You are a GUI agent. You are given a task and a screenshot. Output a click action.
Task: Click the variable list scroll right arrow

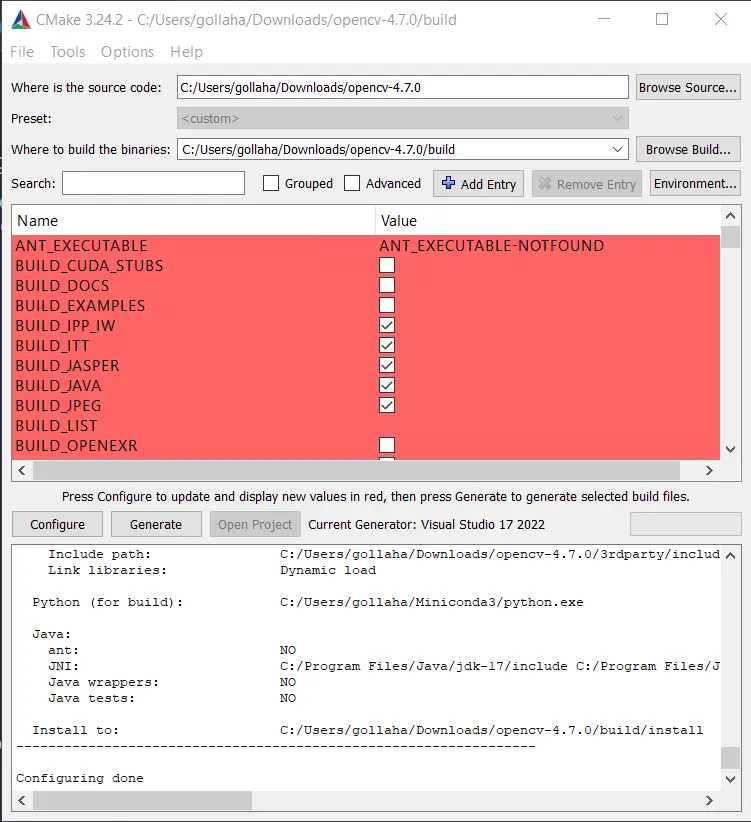pos(709,470)
